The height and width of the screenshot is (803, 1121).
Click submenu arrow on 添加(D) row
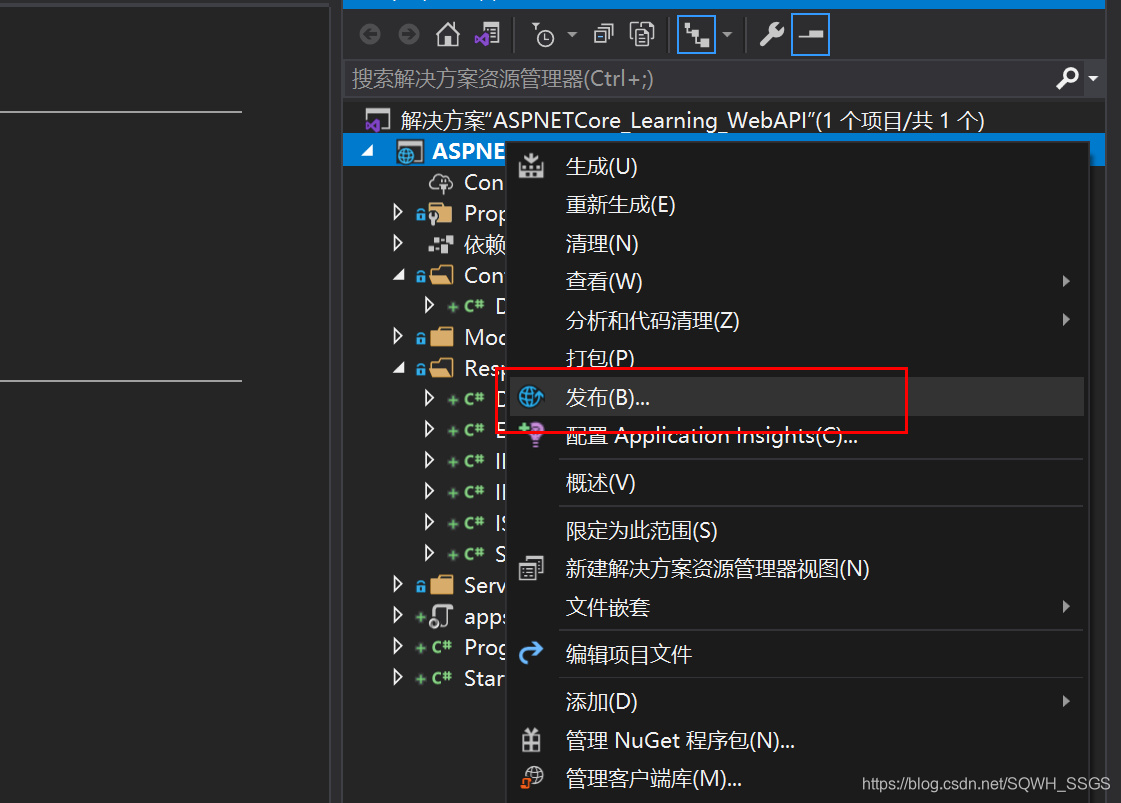click(1066, 701)
